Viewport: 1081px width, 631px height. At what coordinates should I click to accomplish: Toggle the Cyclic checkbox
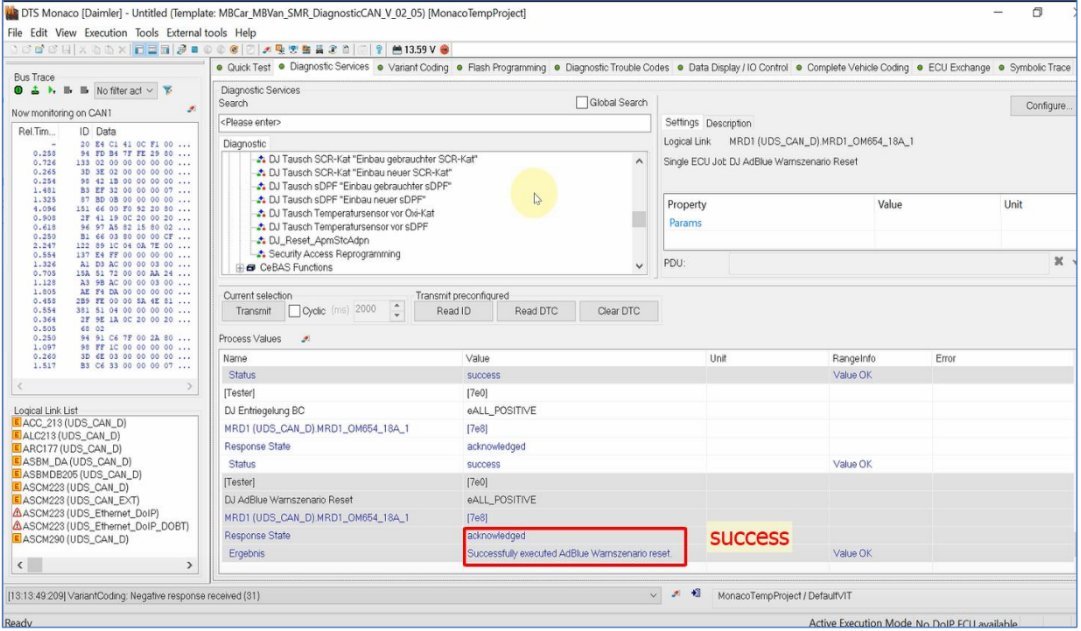tap(295, 311)
